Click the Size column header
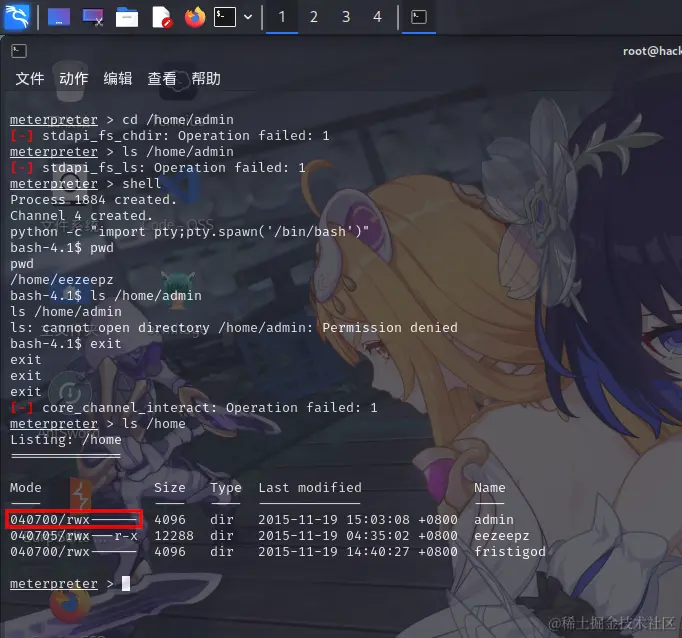This screenshot has width=682, height=638. click(x=170, y=488)
